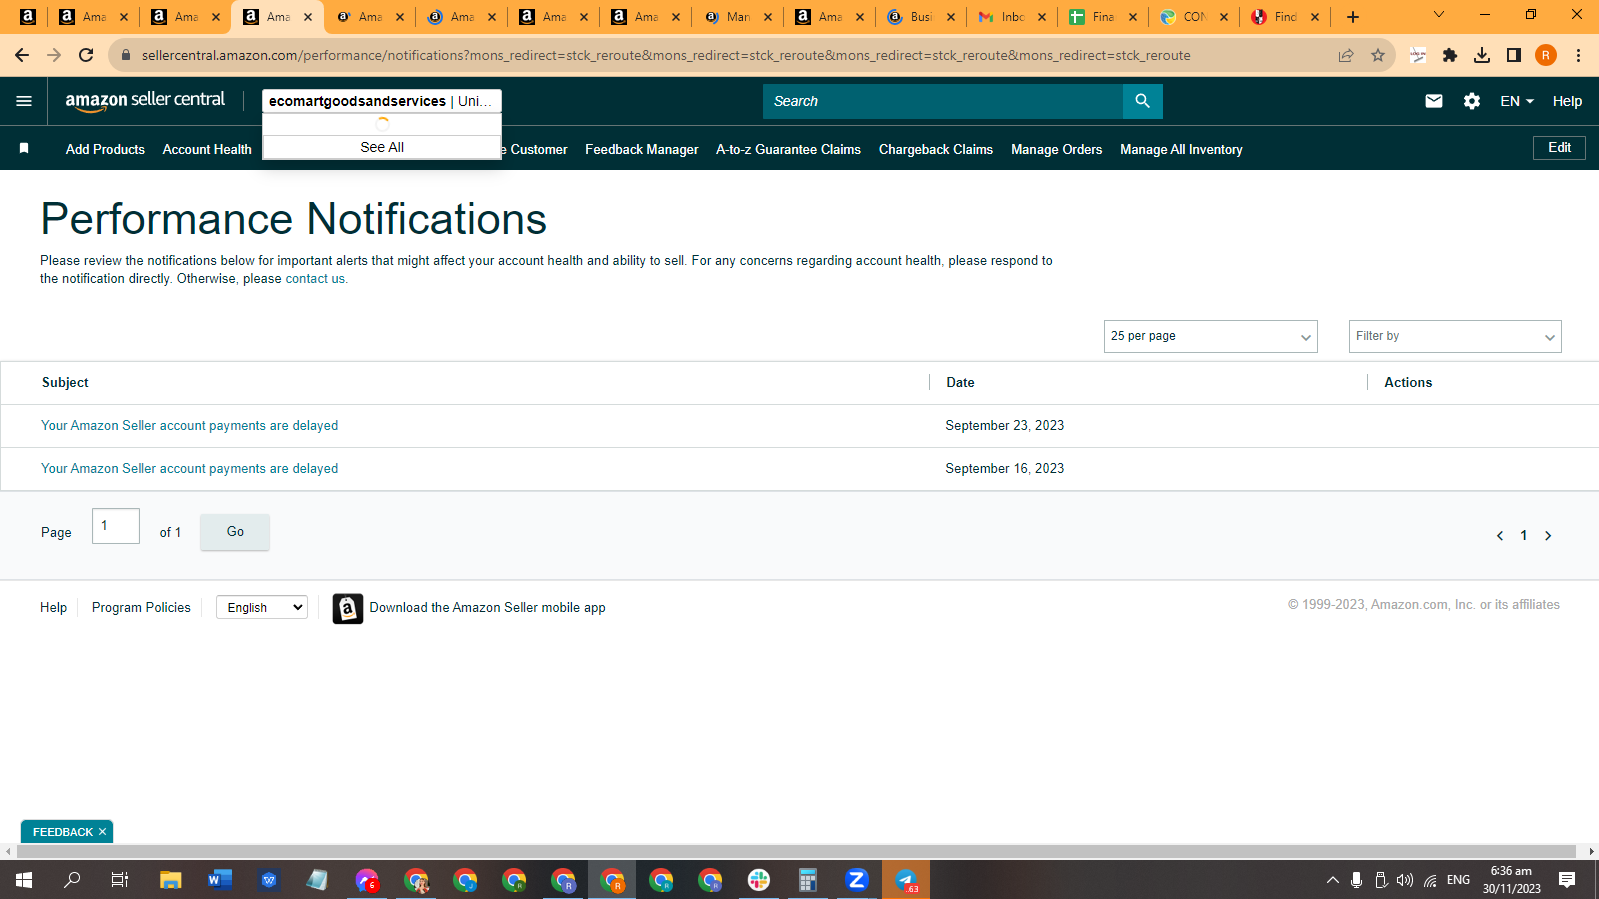This screenshot has width=1599, height=899.
Task: Open the Settings gear menu
Action: tap(1472, 101)
